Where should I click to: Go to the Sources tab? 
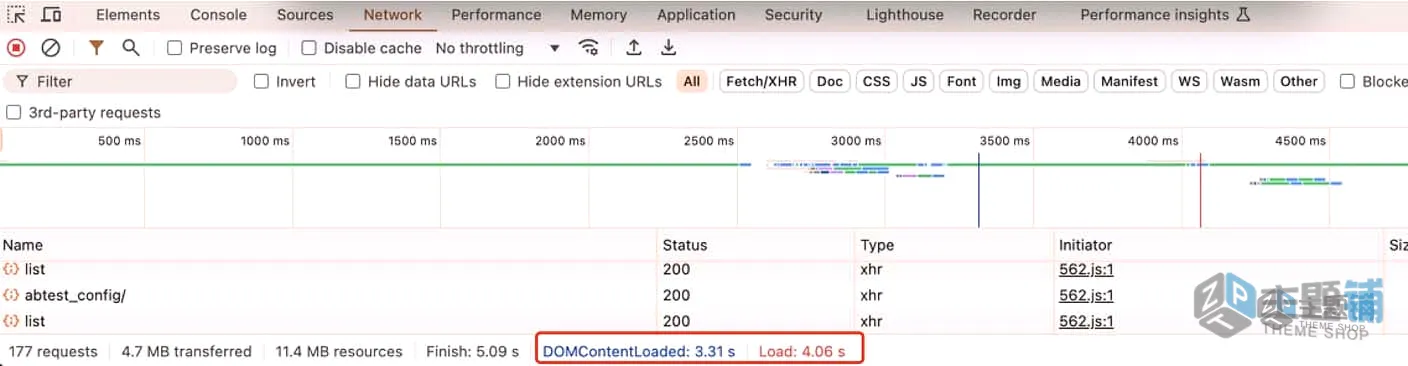(305, 15)
